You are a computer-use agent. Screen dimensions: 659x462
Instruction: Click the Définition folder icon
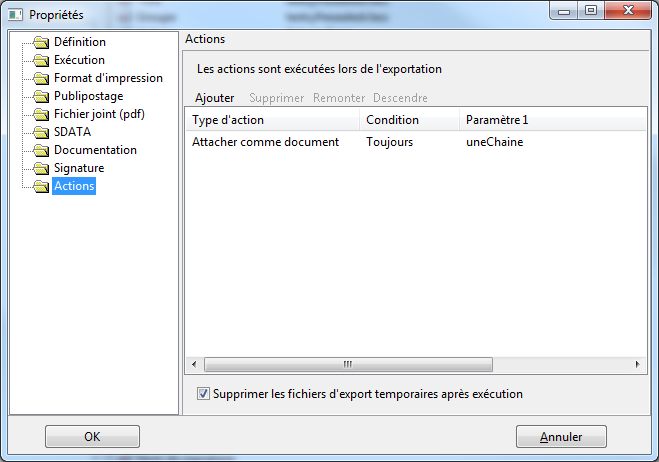tap(41, 42)
